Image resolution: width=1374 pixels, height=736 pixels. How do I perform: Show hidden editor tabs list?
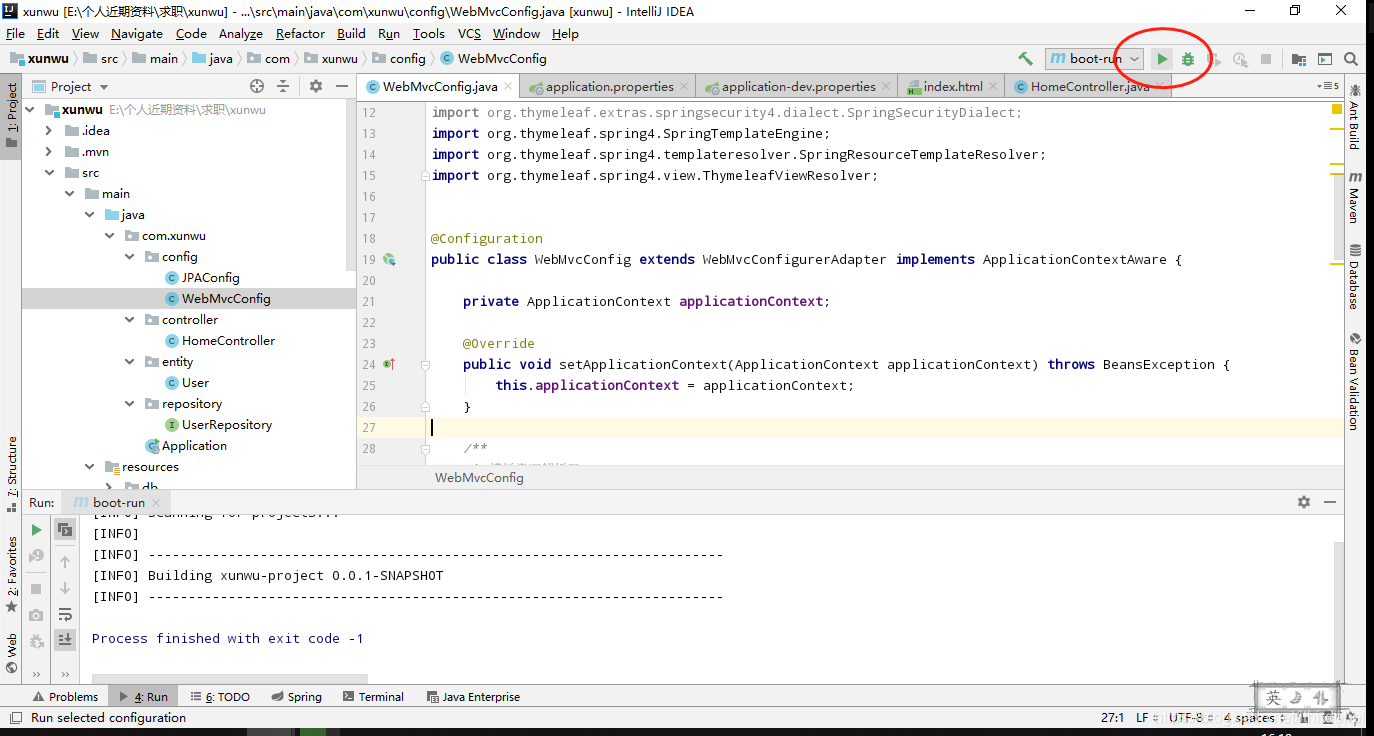pos(1329,87)
